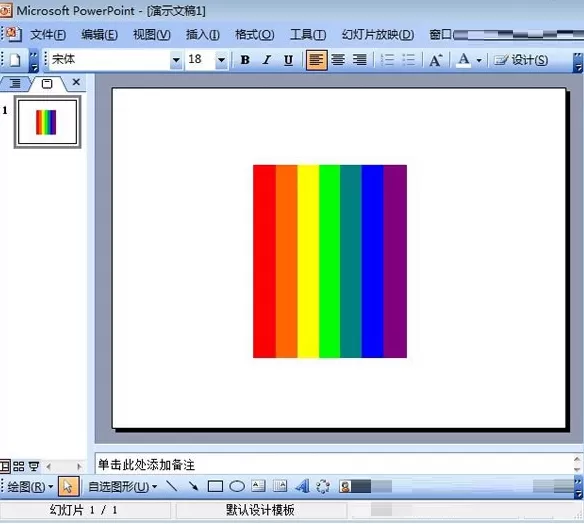Toggle numbered list
This screenshot has width=584, height=524.
(x=387, y=60)
